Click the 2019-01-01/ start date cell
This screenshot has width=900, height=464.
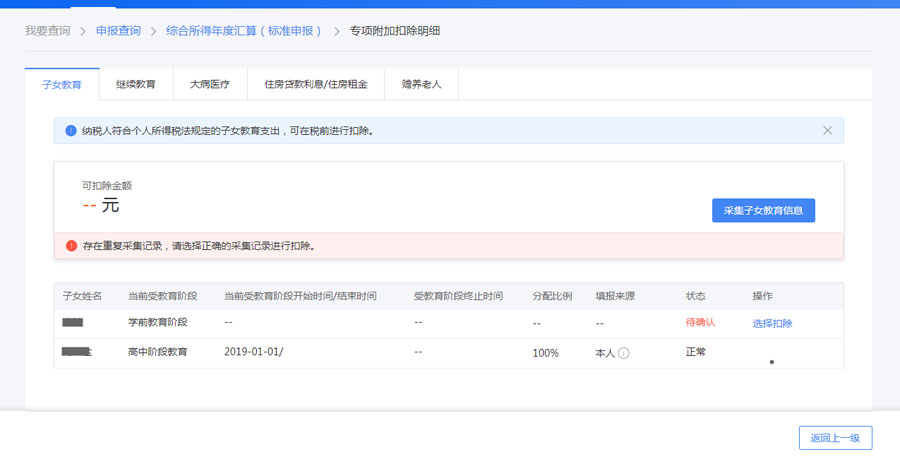pyautogui.click(x=254, y=353)
